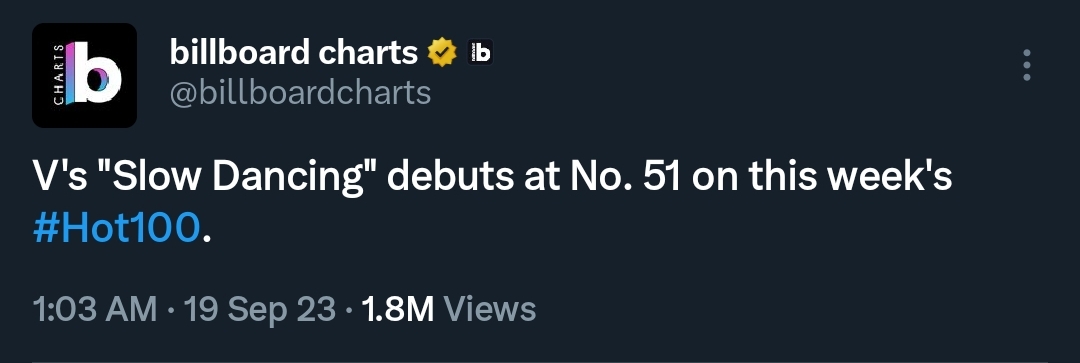Open the billboard charts profile avatar
Viewport: 1080px width, 363px height.
click(84, 75)
